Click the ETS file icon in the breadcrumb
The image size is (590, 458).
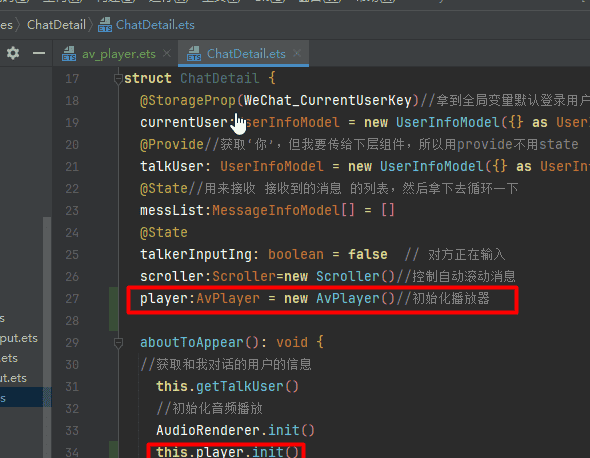click(x=105, y=25)
